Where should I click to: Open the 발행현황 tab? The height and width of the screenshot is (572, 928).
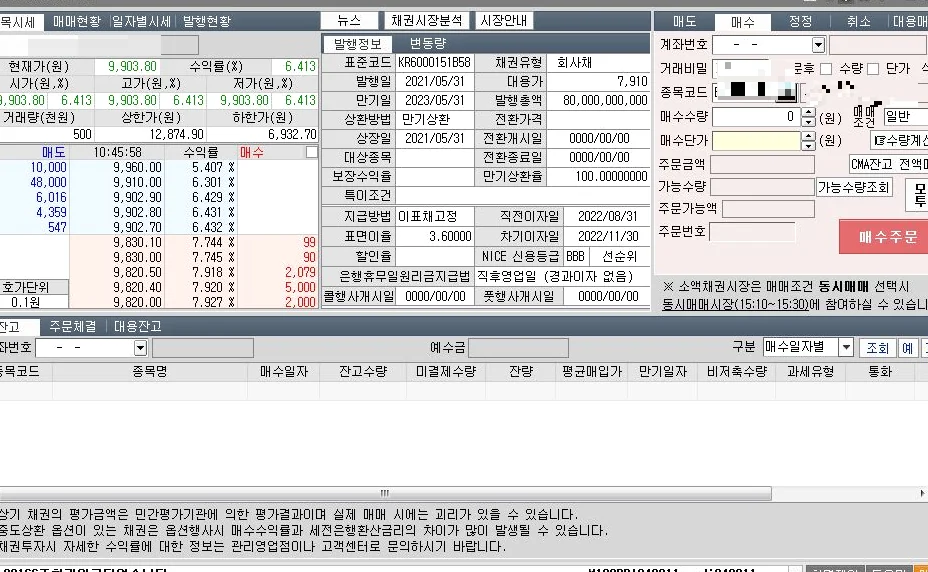pos(207,22)
